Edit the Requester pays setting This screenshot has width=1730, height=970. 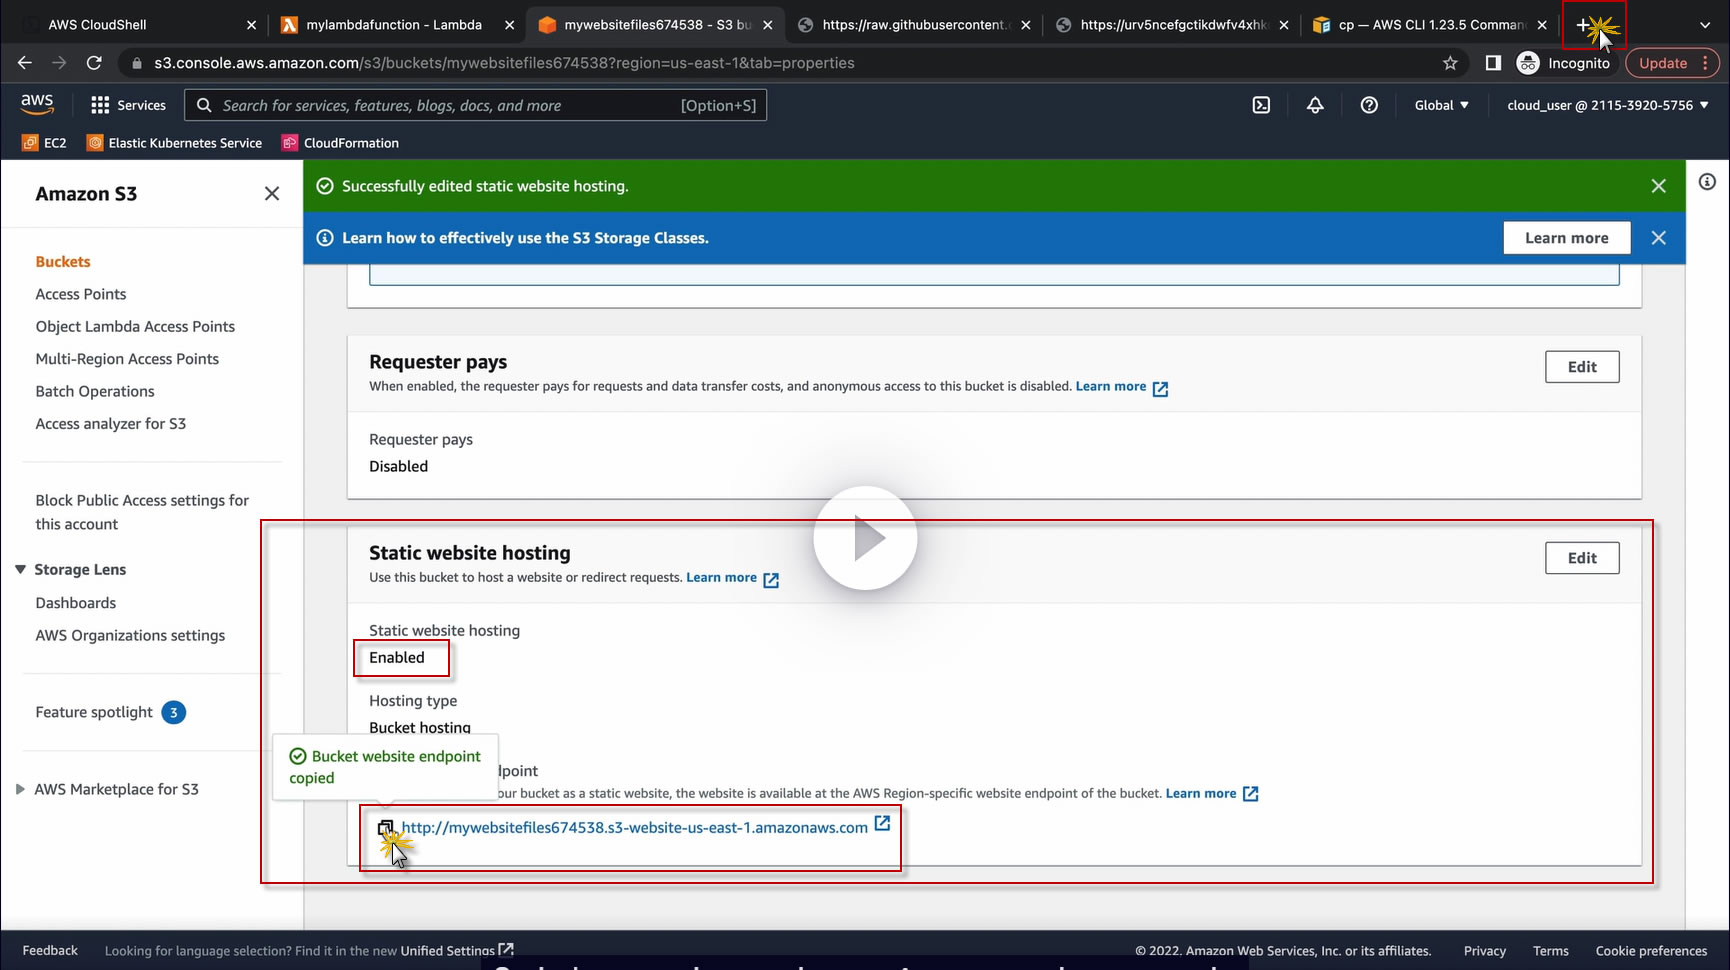[x=1582, y=367]
